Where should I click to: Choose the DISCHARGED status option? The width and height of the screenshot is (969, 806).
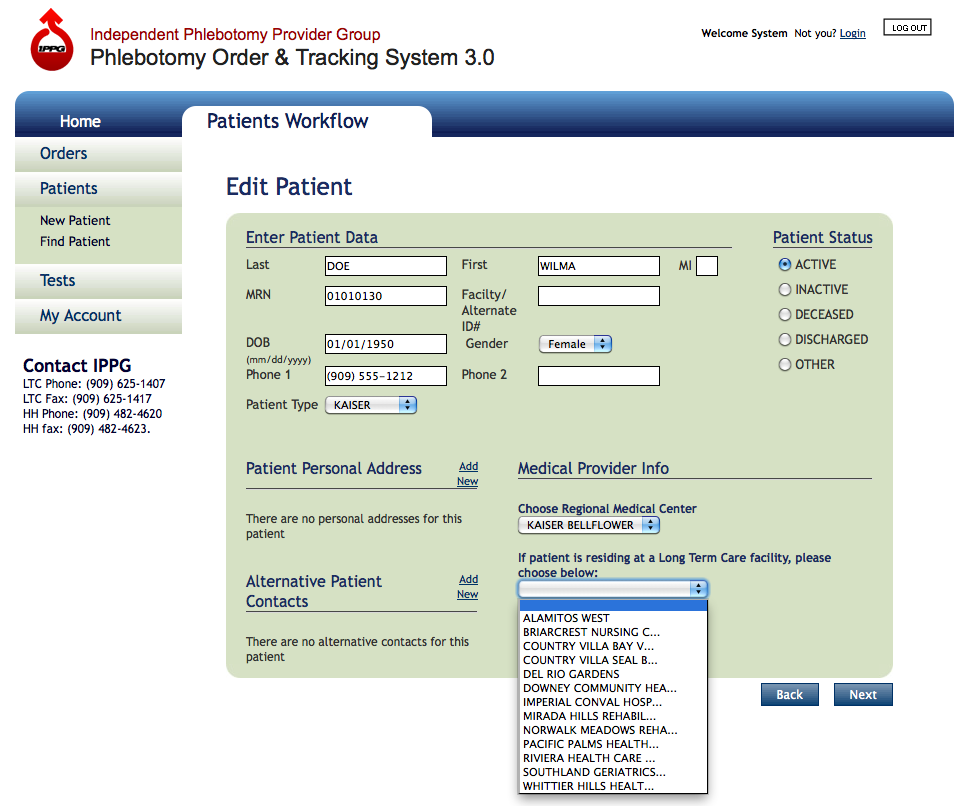point(785,340)
